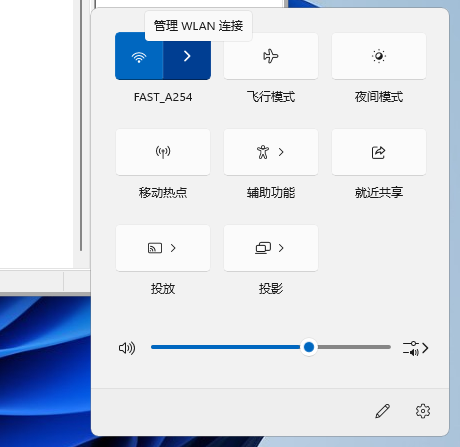Open the manage WLAN connections chevron

click(187, 56)
